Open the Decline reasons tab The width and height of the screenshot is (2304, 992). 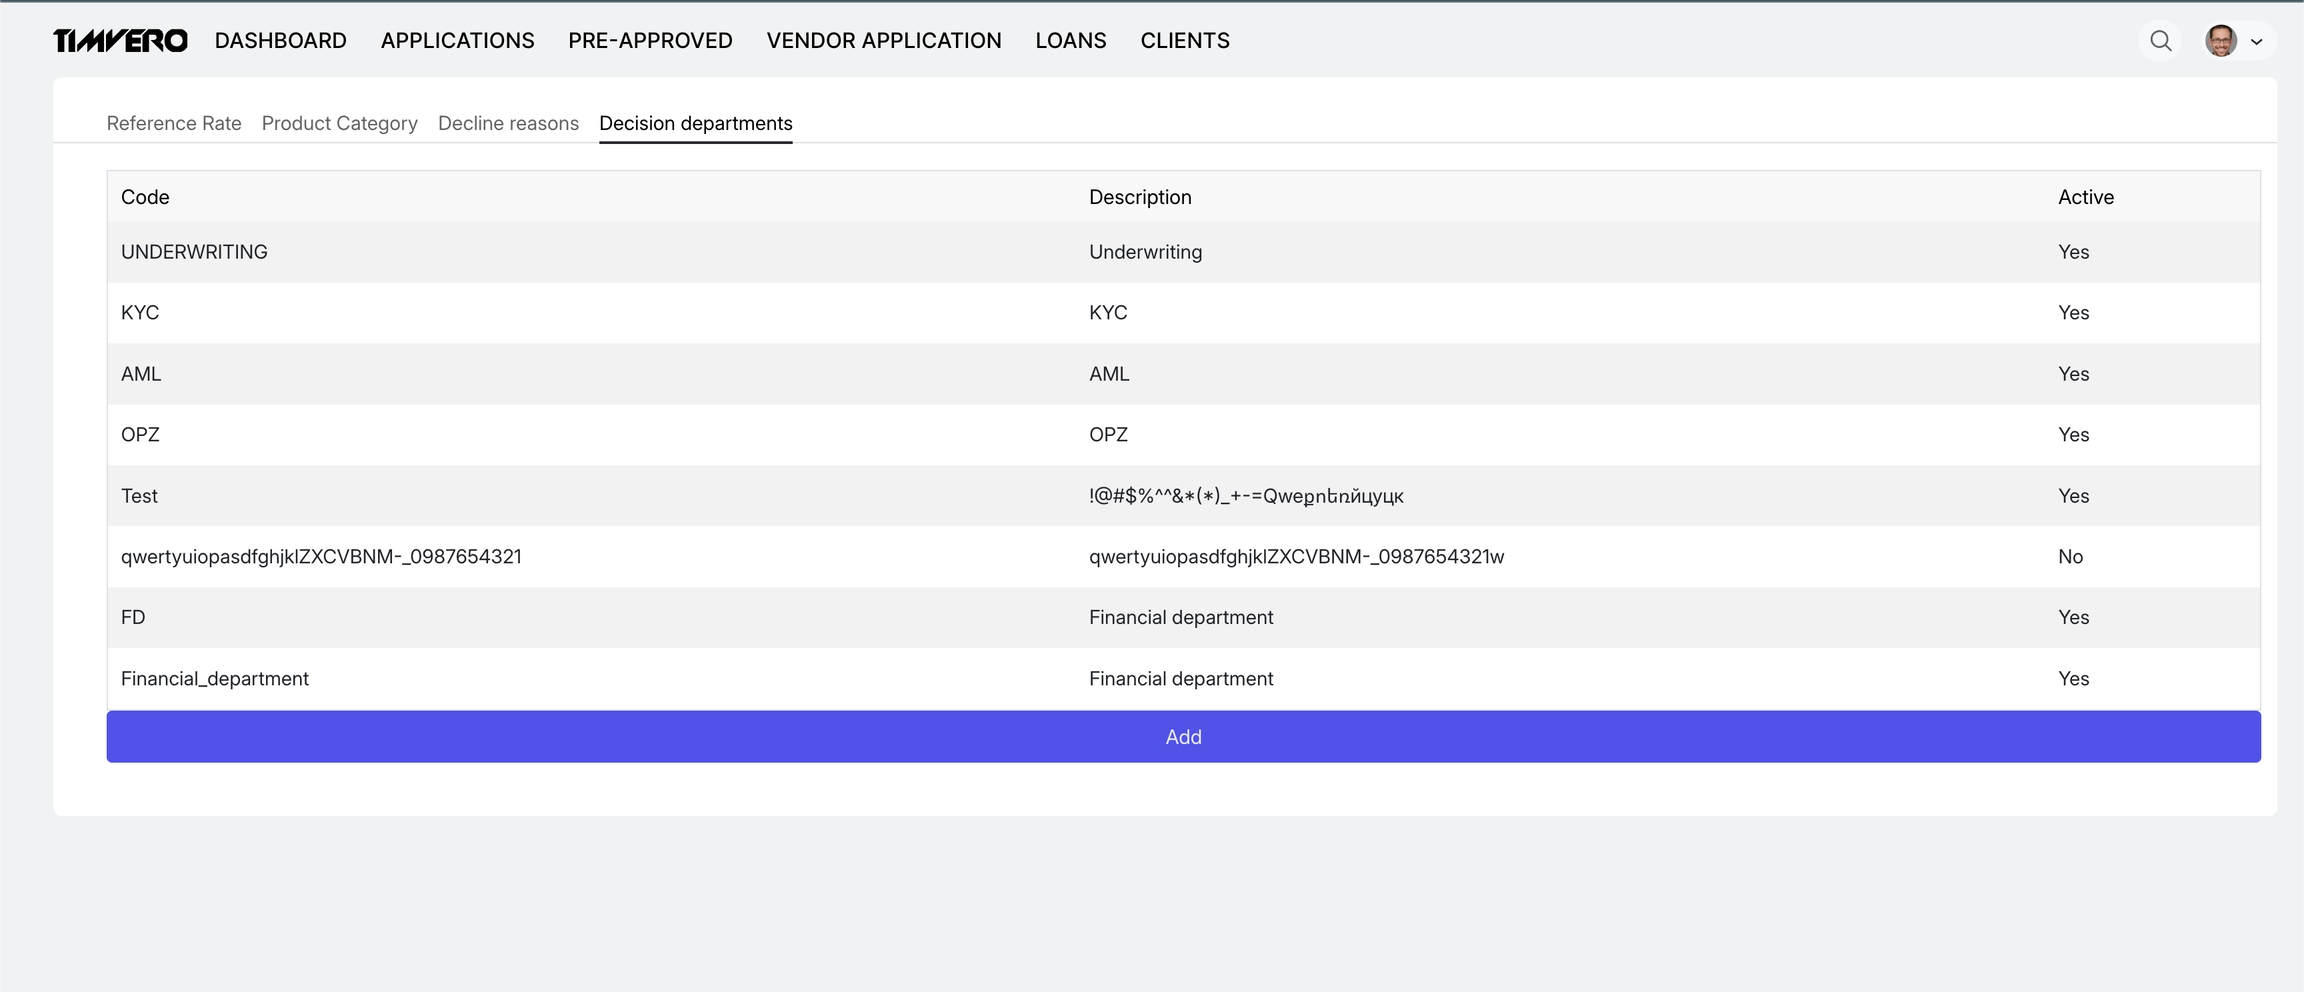click(508, 123)
